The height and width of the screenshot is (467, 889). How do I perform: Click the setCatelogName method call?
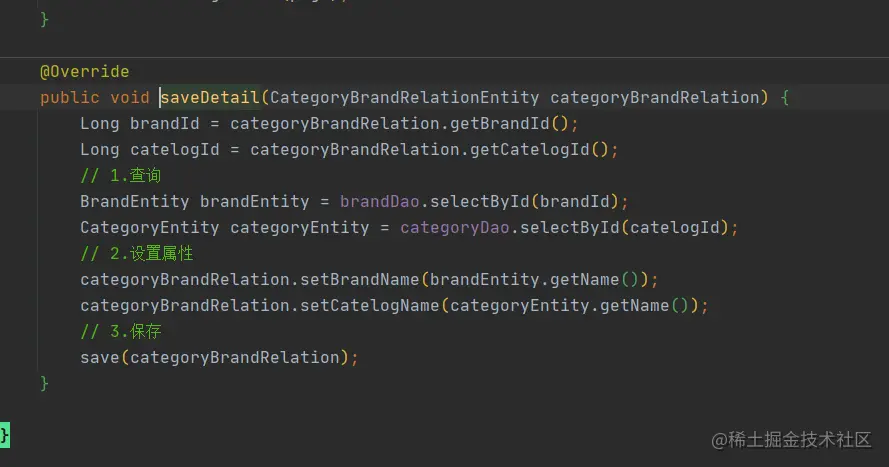coord(370,305)
